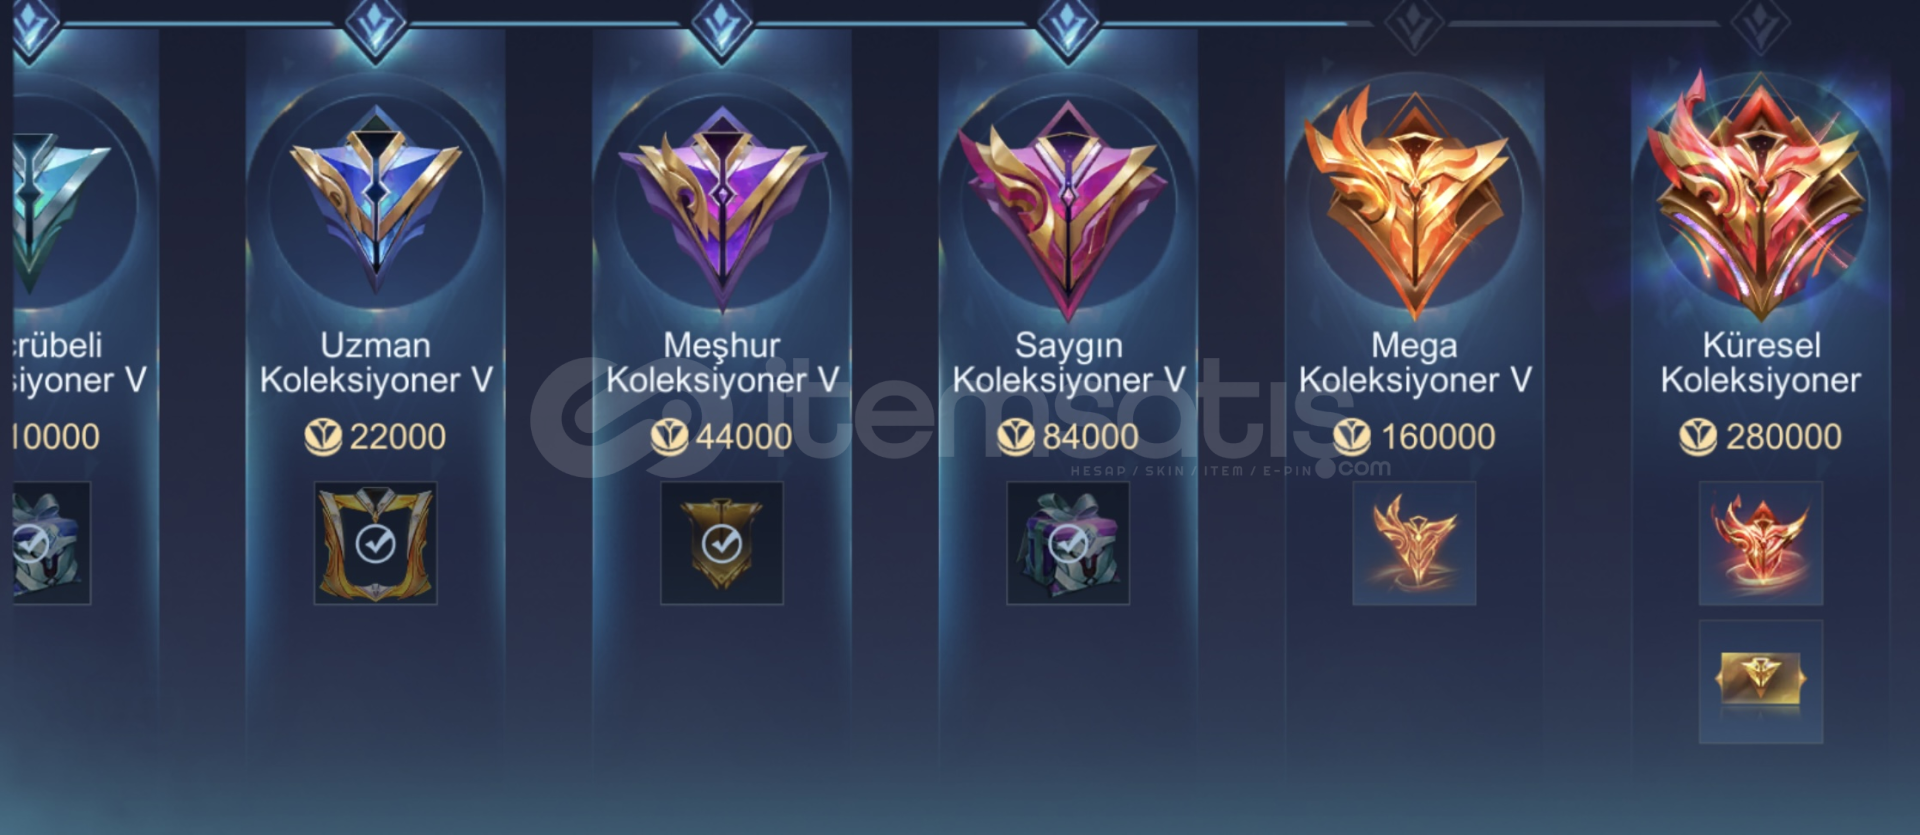Click the dim marker above Mega Koleksiyoner
The width and height of the screenshot is (1920, 835).
[1414, 25]
